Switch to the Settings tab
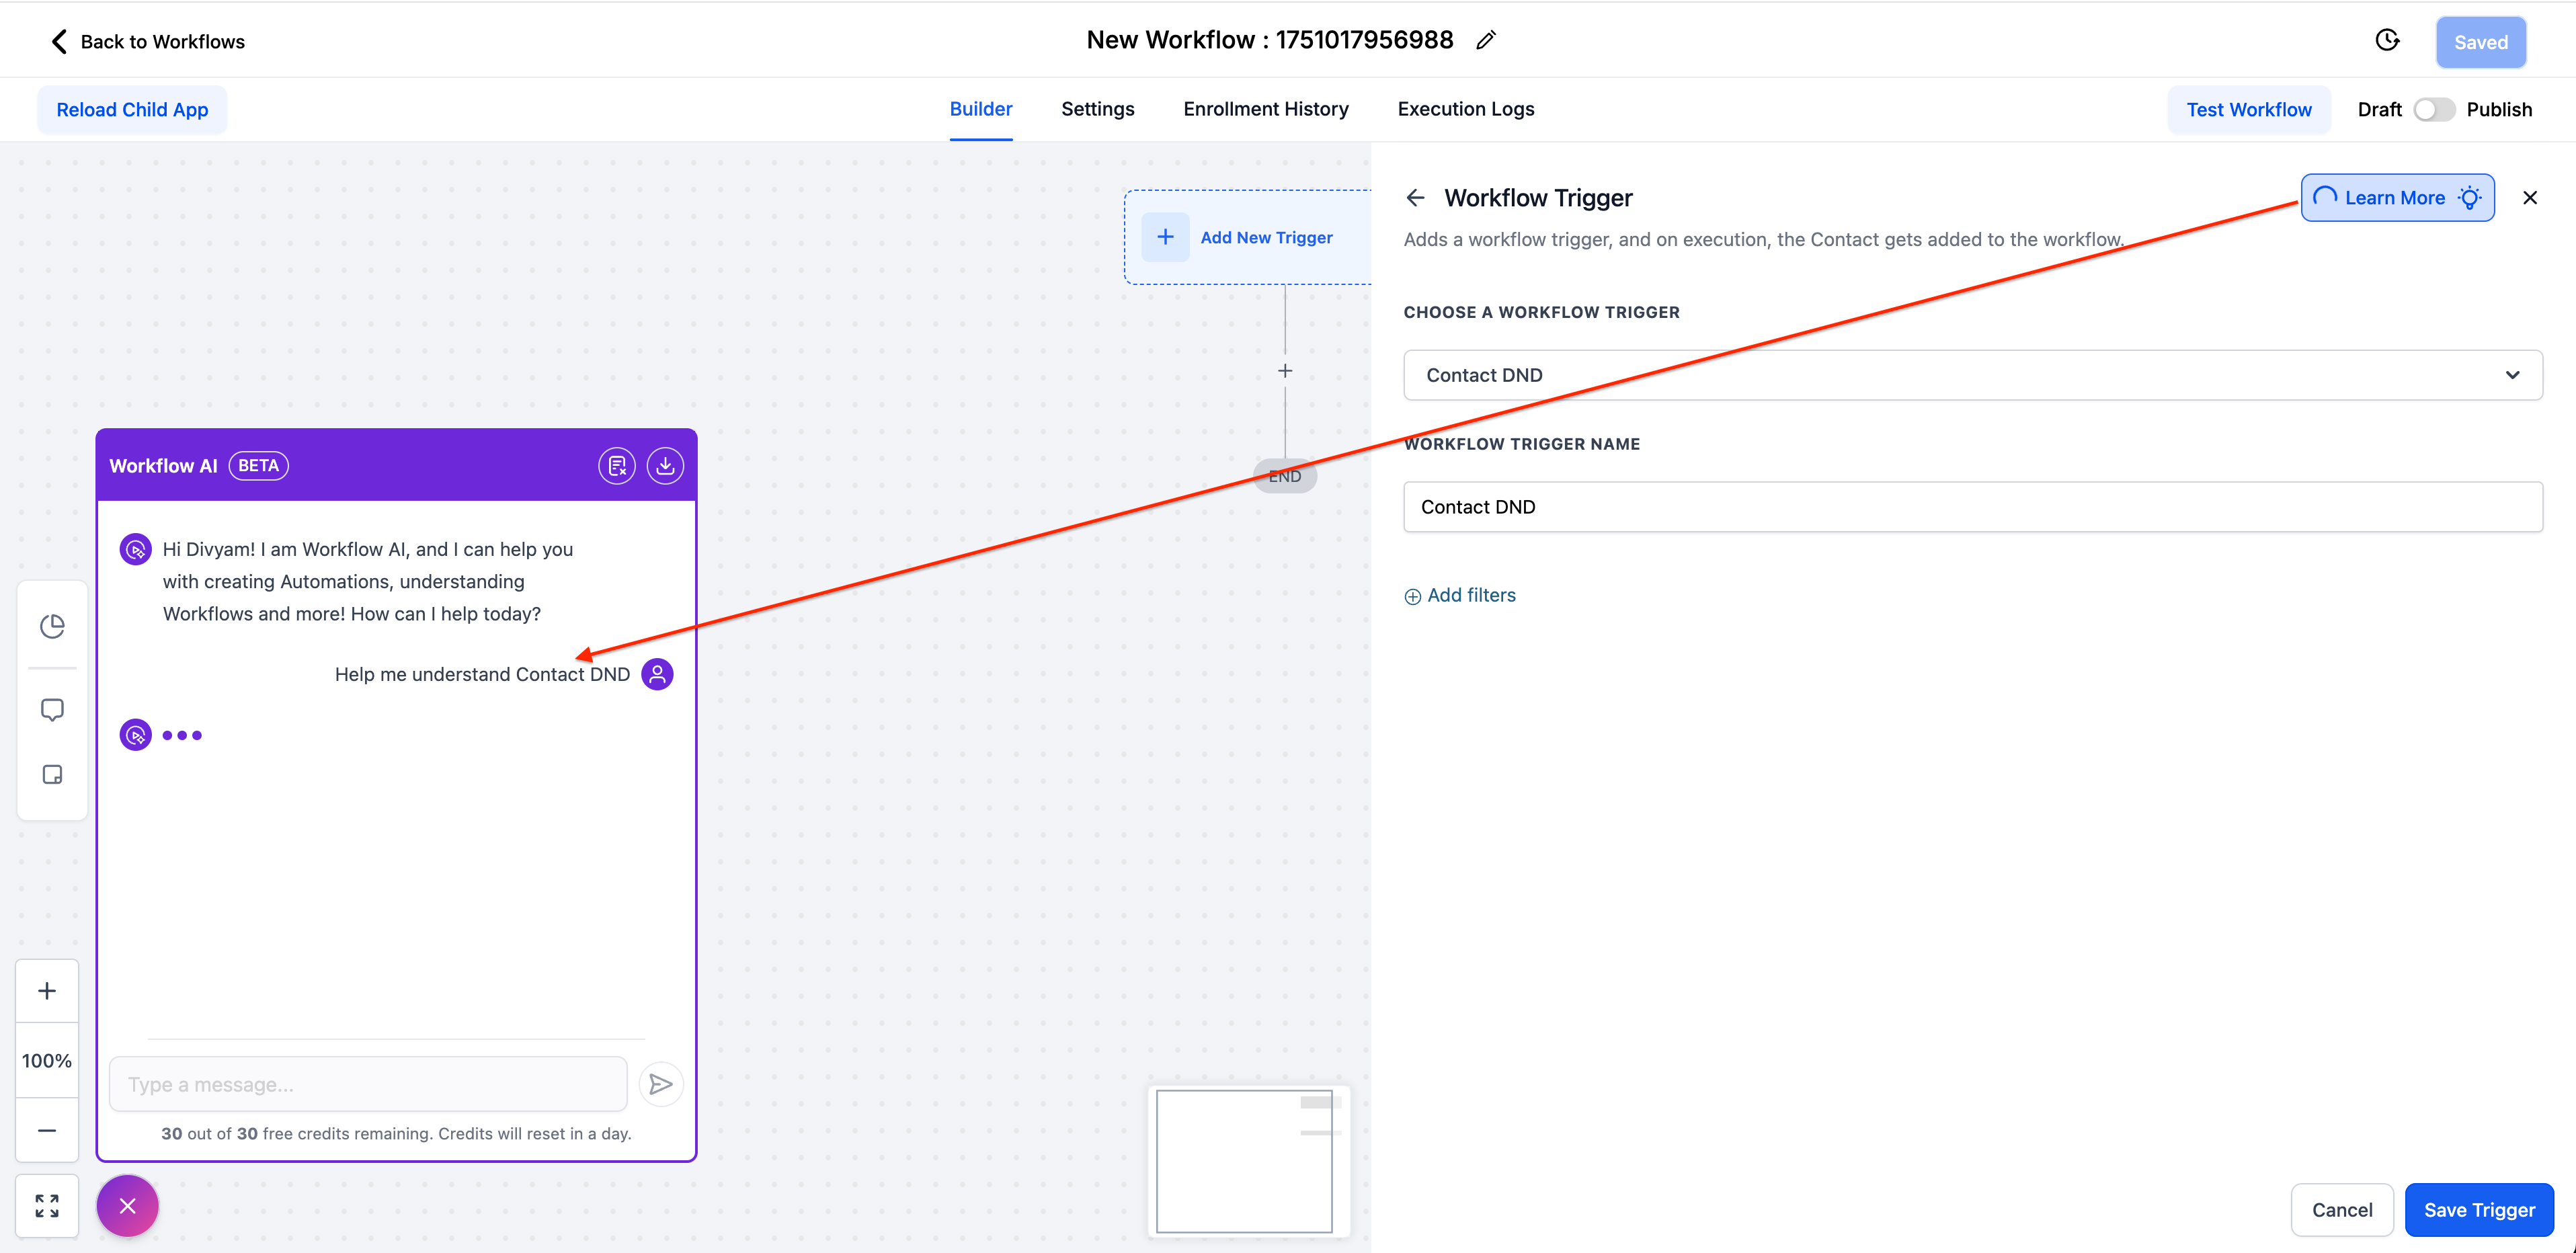This screenshot has width=2576, height=1253. pos(1097,109)
